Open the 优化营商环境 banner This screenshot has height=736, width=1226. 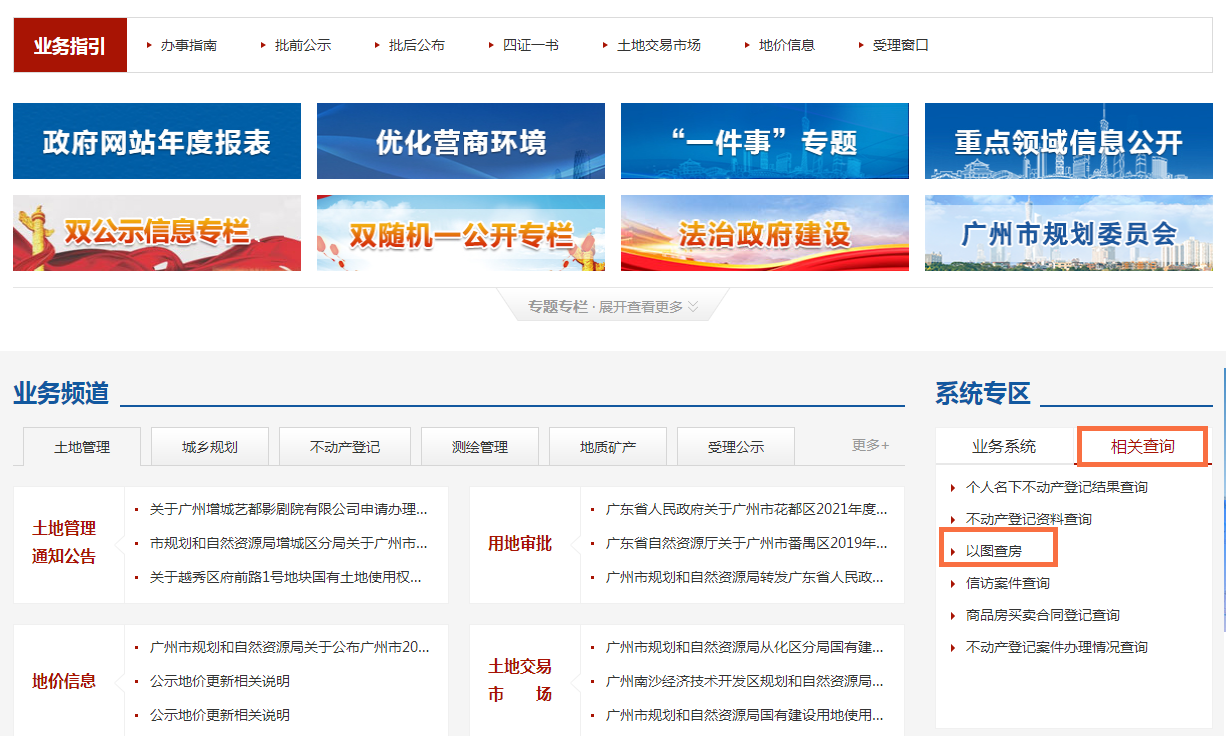coord(461,141)
